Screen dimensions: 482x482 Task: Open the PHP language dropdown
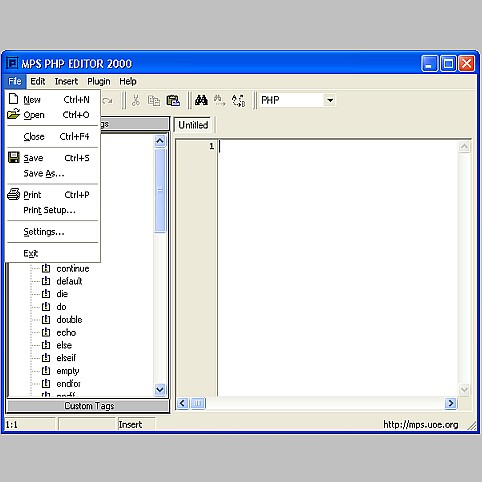[x=330, y=100]
